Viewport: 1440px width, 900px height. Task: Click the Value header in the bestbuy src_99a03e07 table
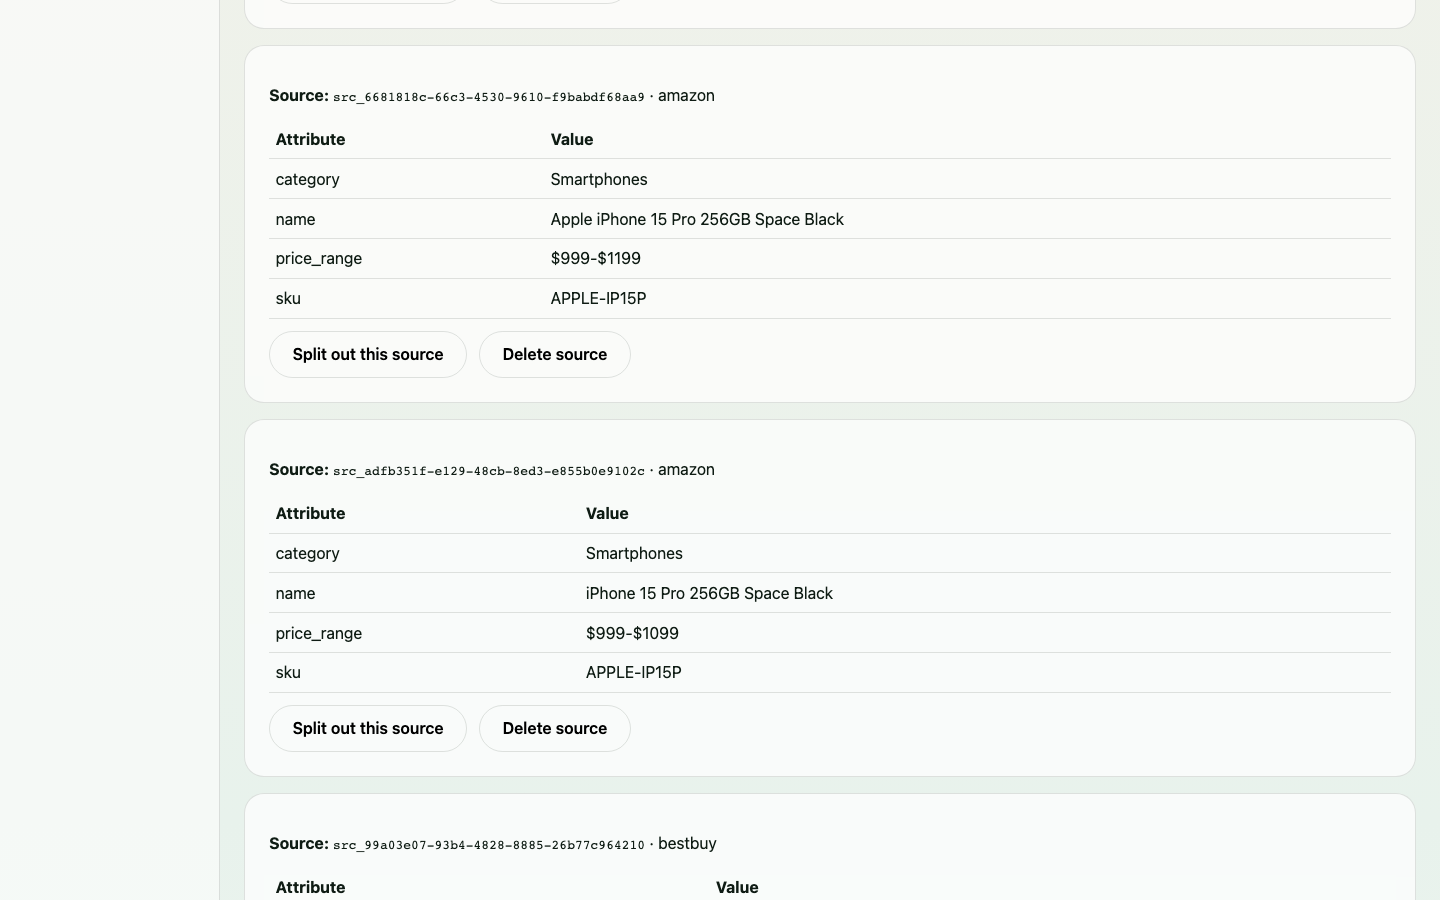pos(737,887)
